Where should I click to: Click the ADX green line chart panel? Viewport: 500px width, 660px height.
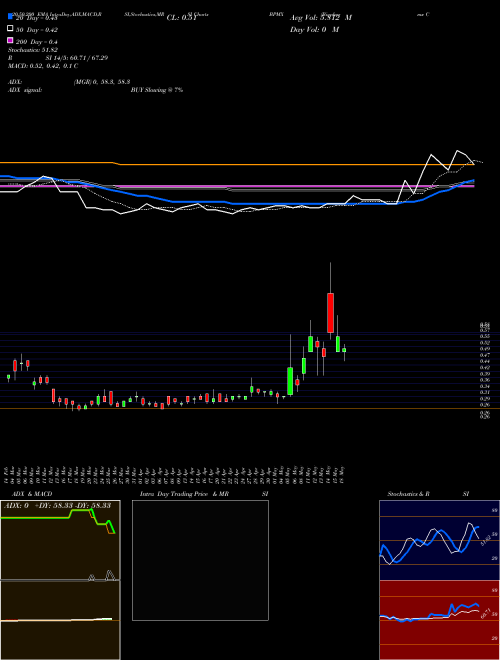60,540
